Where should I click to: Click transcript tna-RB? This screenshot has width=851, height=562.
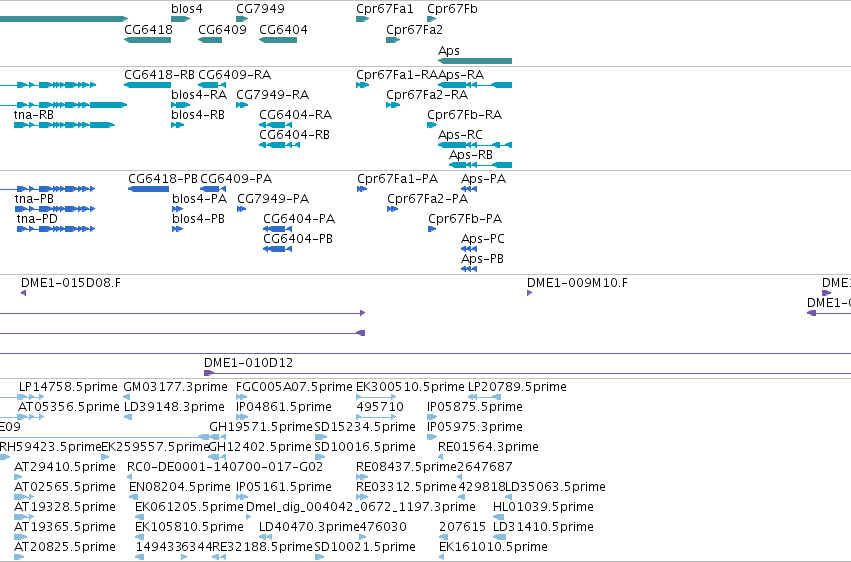[x=34, y=114]
